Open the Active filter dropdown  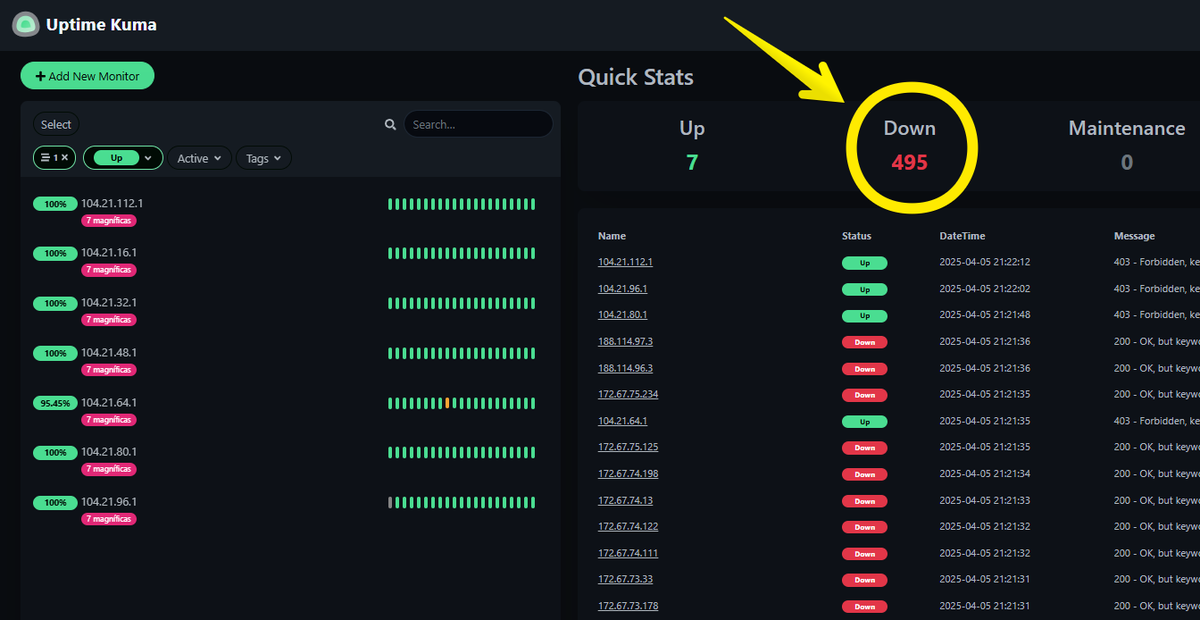tap(199, 158)
